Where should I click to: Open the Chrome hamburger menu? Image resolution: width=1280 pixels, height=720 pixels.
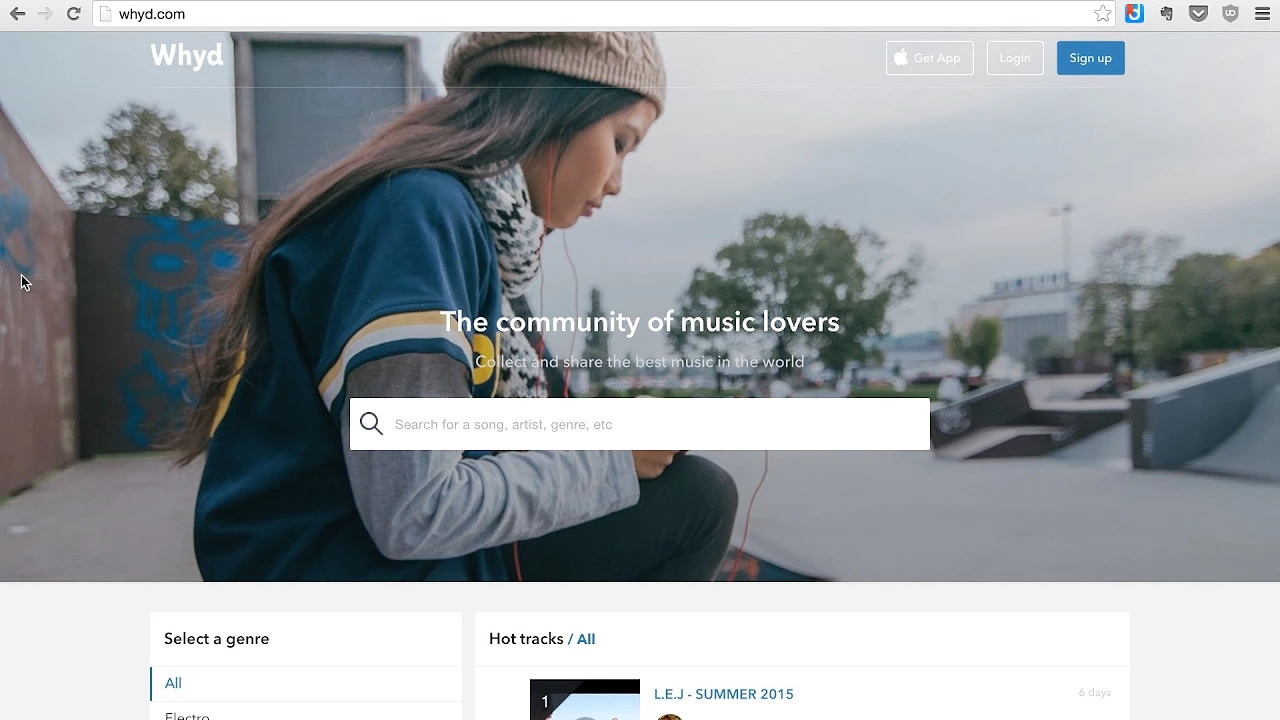coord(1262,14)
